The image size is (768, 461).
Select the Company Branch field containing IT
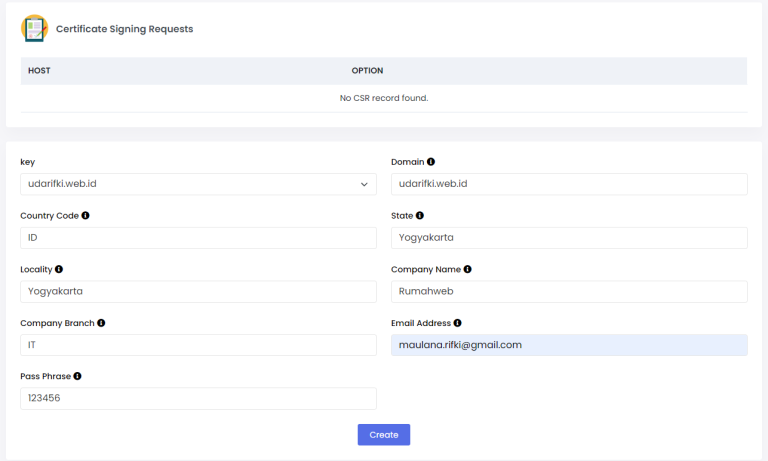(198, 345)
